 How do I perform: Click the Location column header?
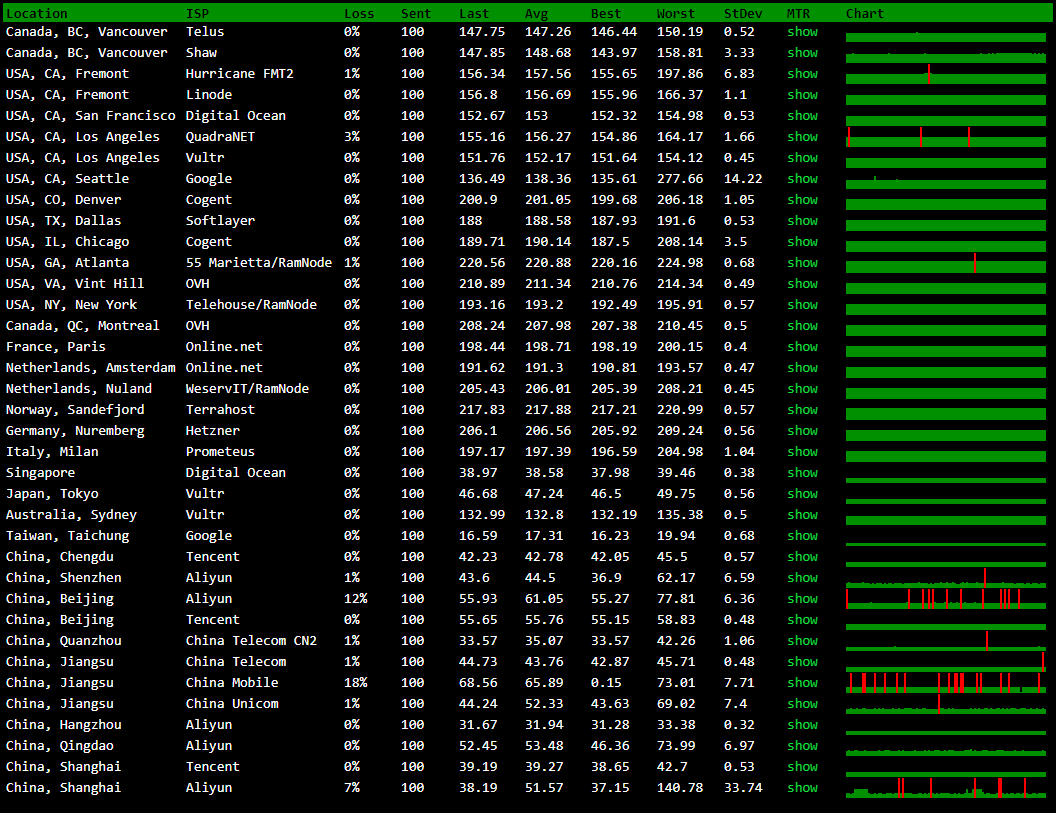click(37, 13)
